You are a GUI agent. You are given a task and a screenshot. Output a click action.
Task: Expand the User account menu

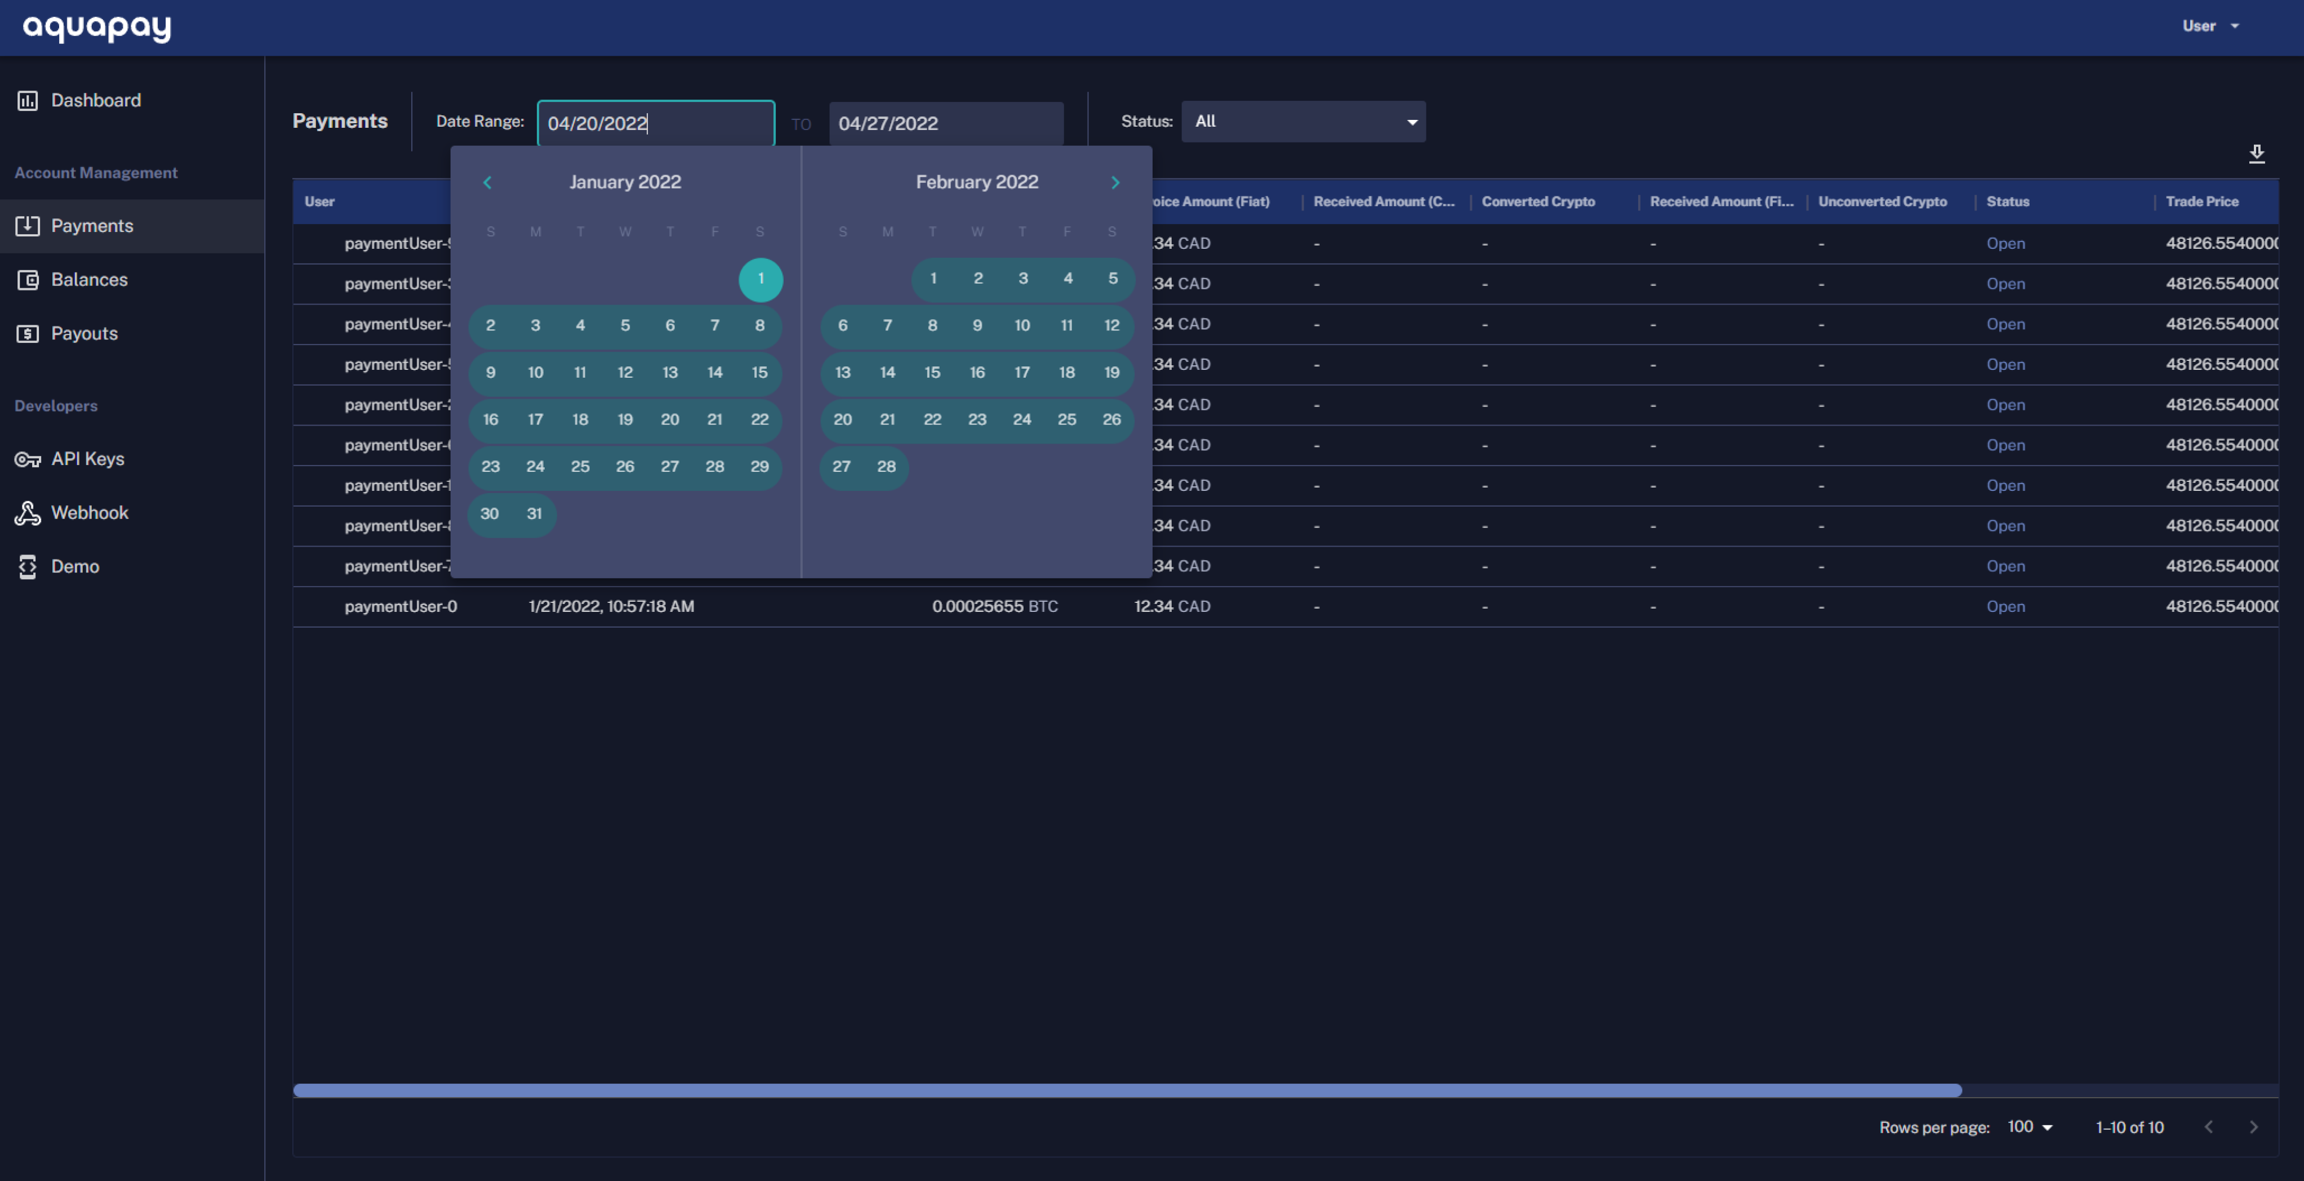(2210, 26)
